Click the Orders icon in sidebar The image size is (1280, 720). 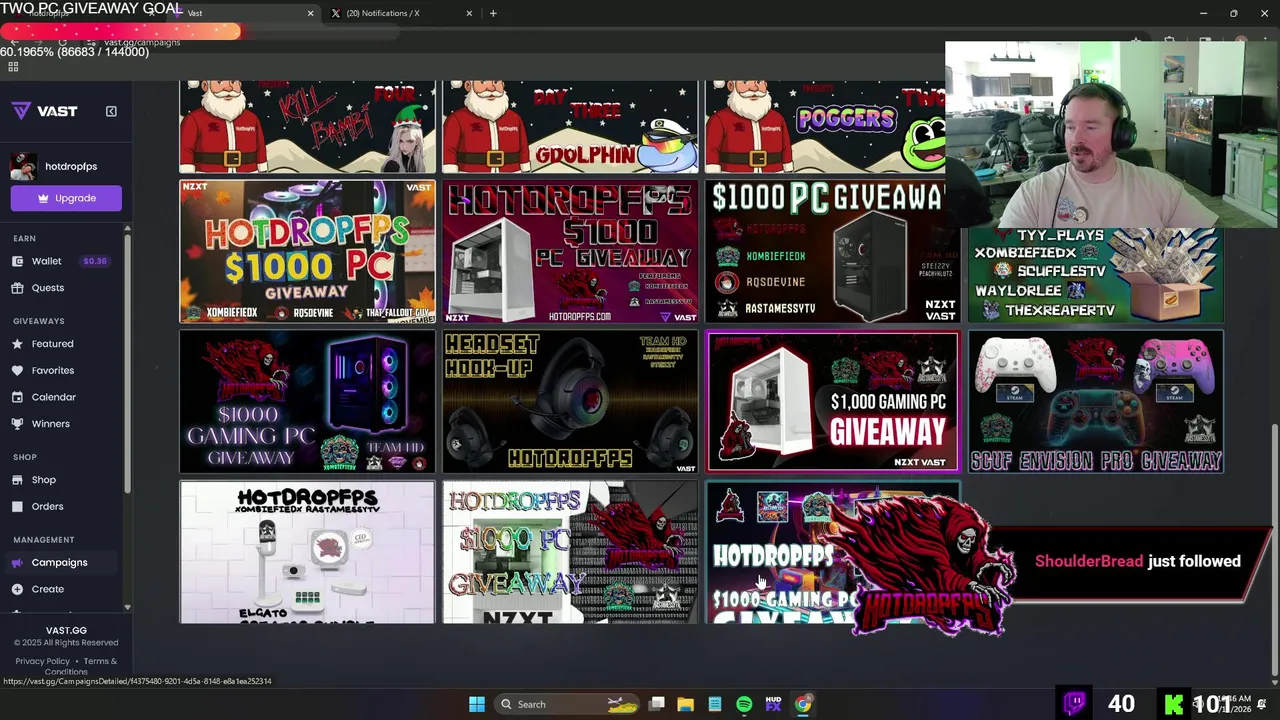(x=17, y=506)
